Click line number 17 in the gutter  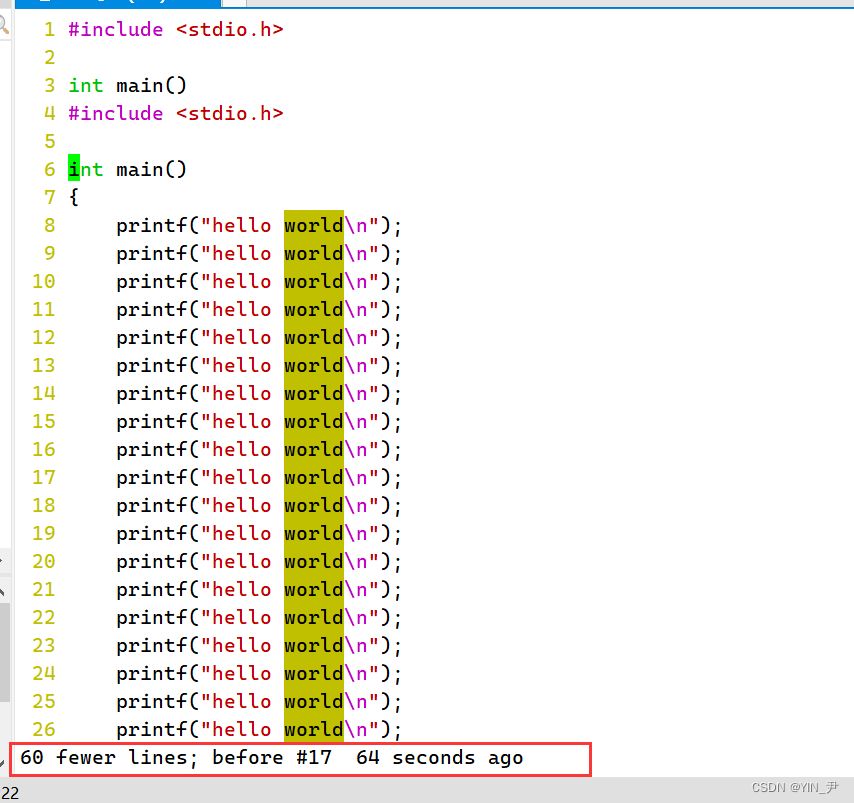(43, 478)
